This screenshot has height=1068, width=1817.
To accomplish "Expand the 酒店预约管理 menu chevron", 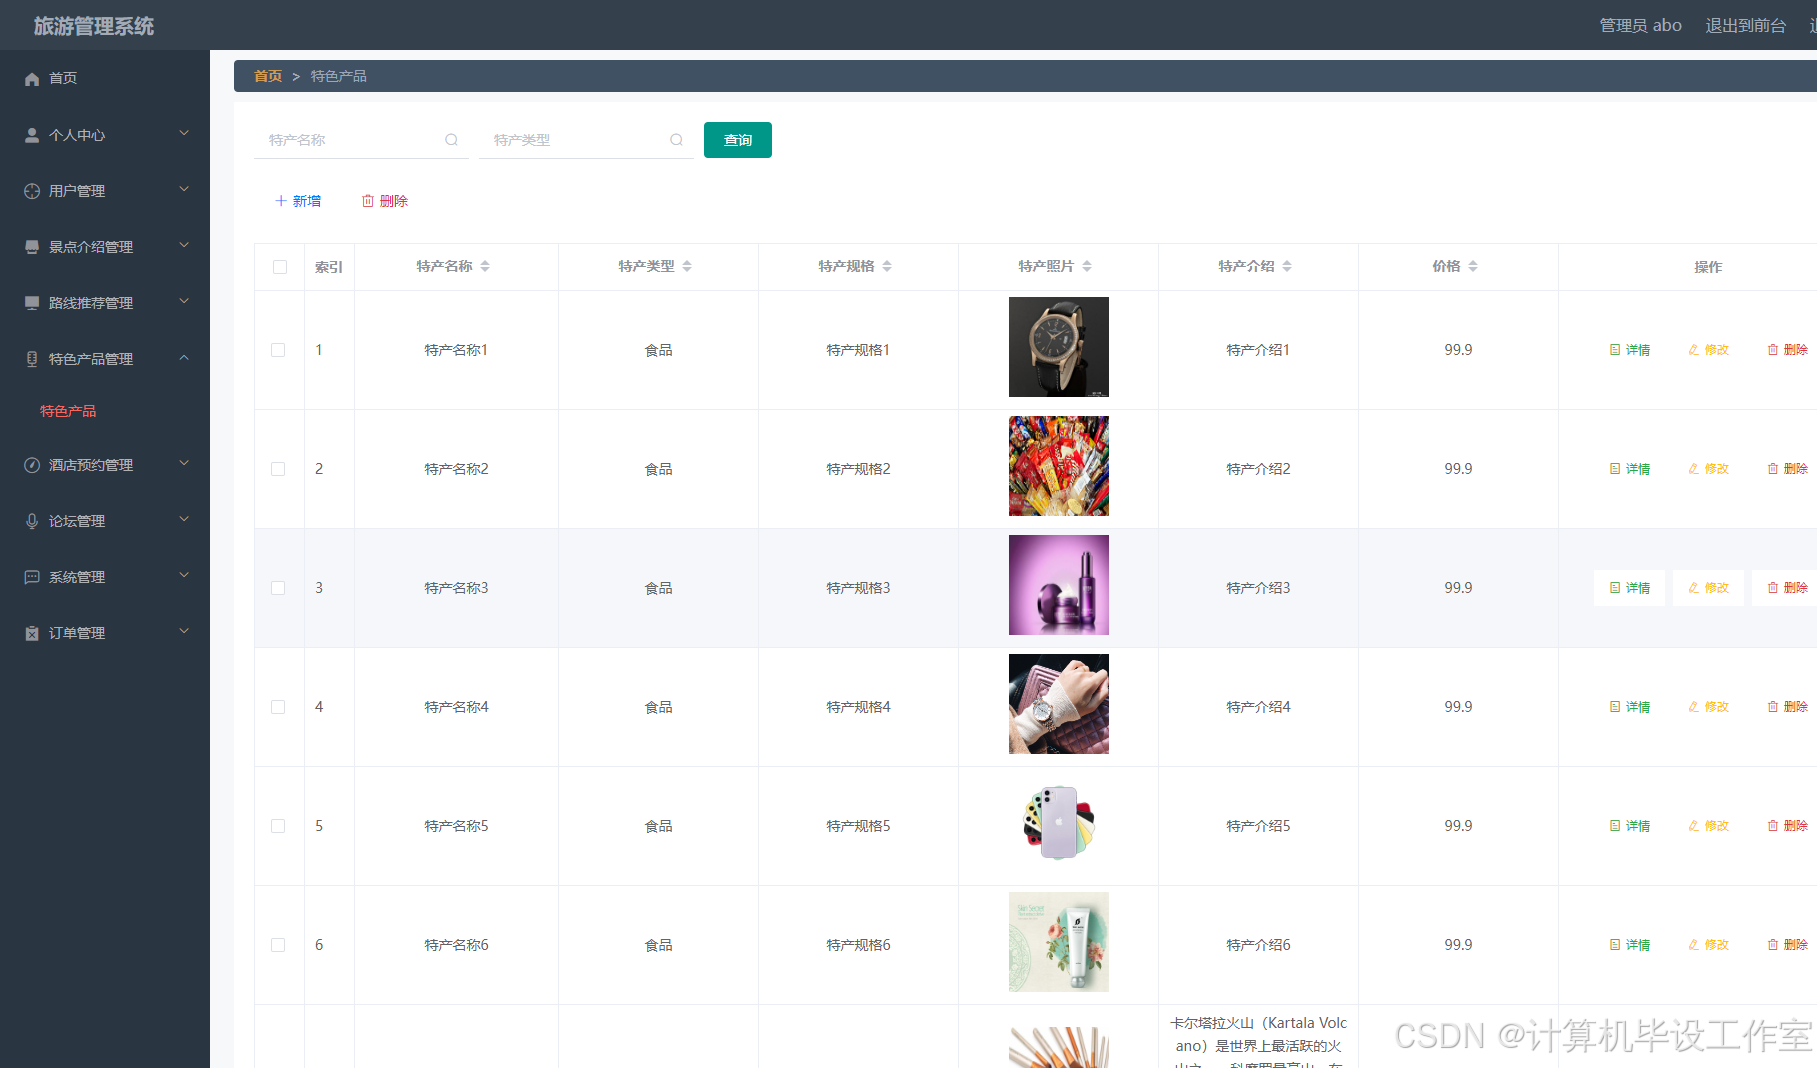I will [x=184, y=463].
